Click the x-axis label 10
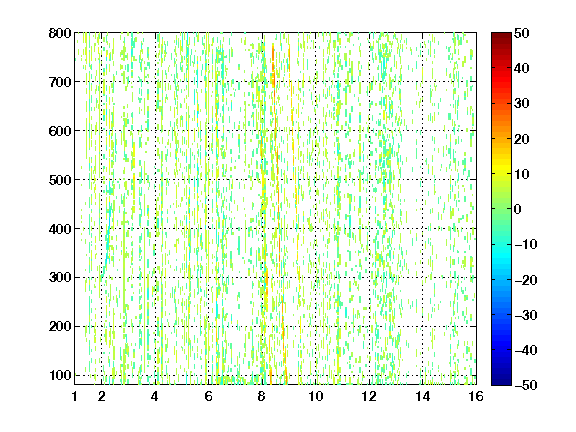The width and height of the screenshot is (576, 432). [316, 396]
